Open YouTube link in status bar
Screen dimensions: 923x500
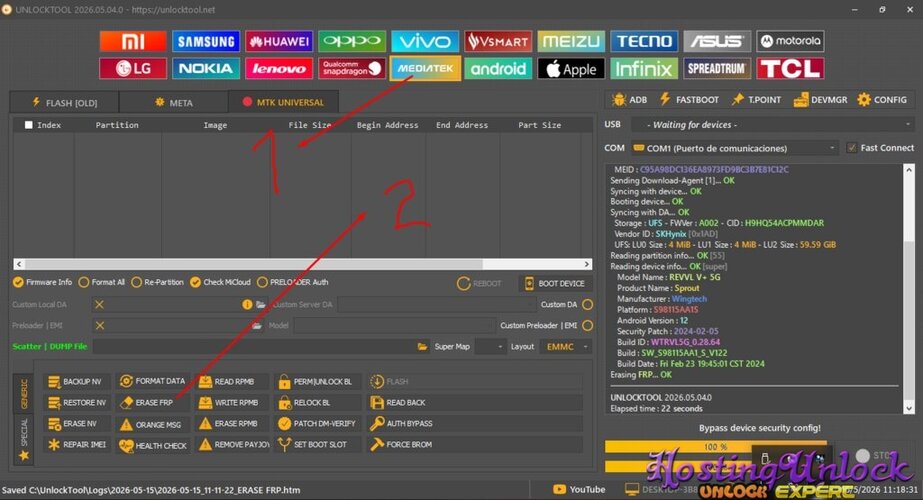(x=579, y=489)
